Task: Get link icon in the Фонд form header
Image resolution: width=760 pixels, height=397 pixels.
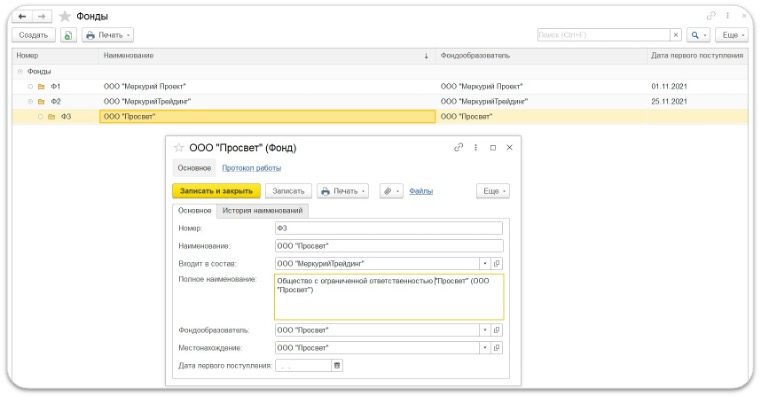Action: [x=459, y=147]
